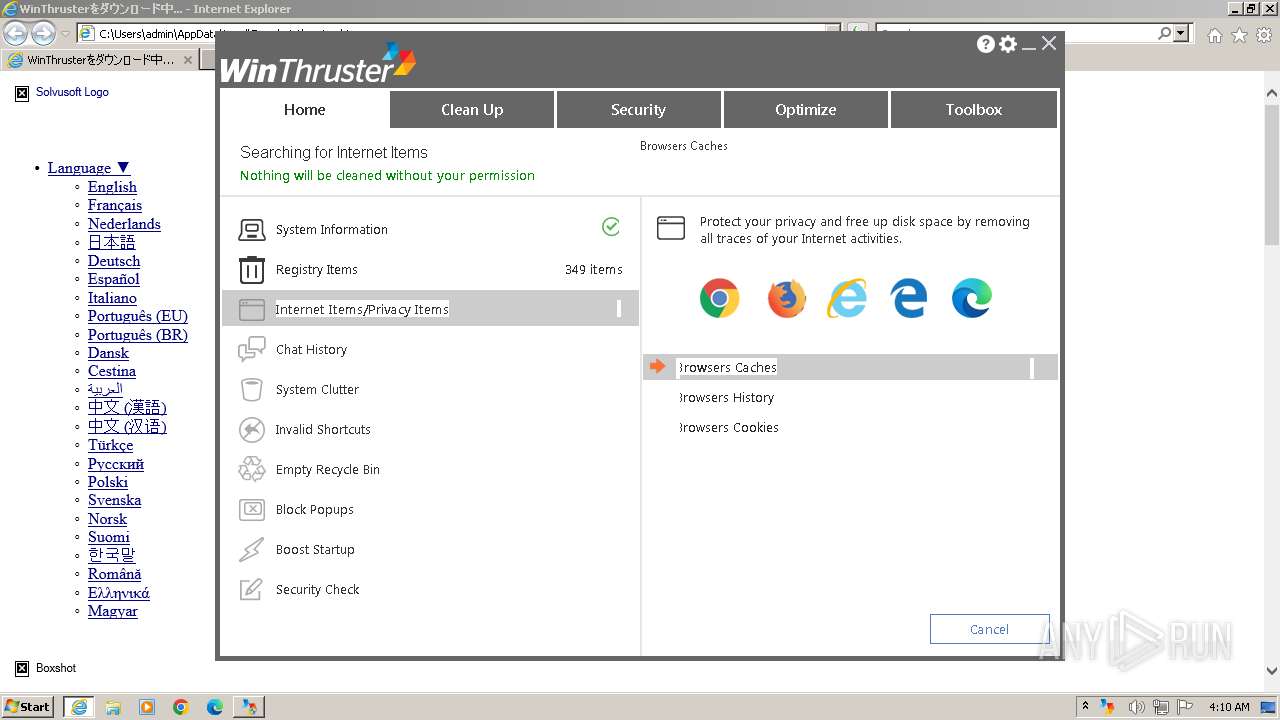
Task: Select Browsers History row
Action: [x=850, y=397]
